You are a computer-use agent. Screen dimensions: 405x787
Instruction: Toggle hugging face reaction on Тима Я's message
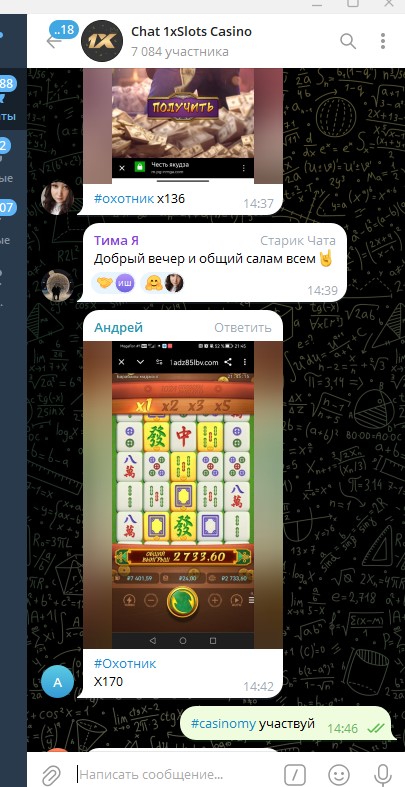click(162, 284)
